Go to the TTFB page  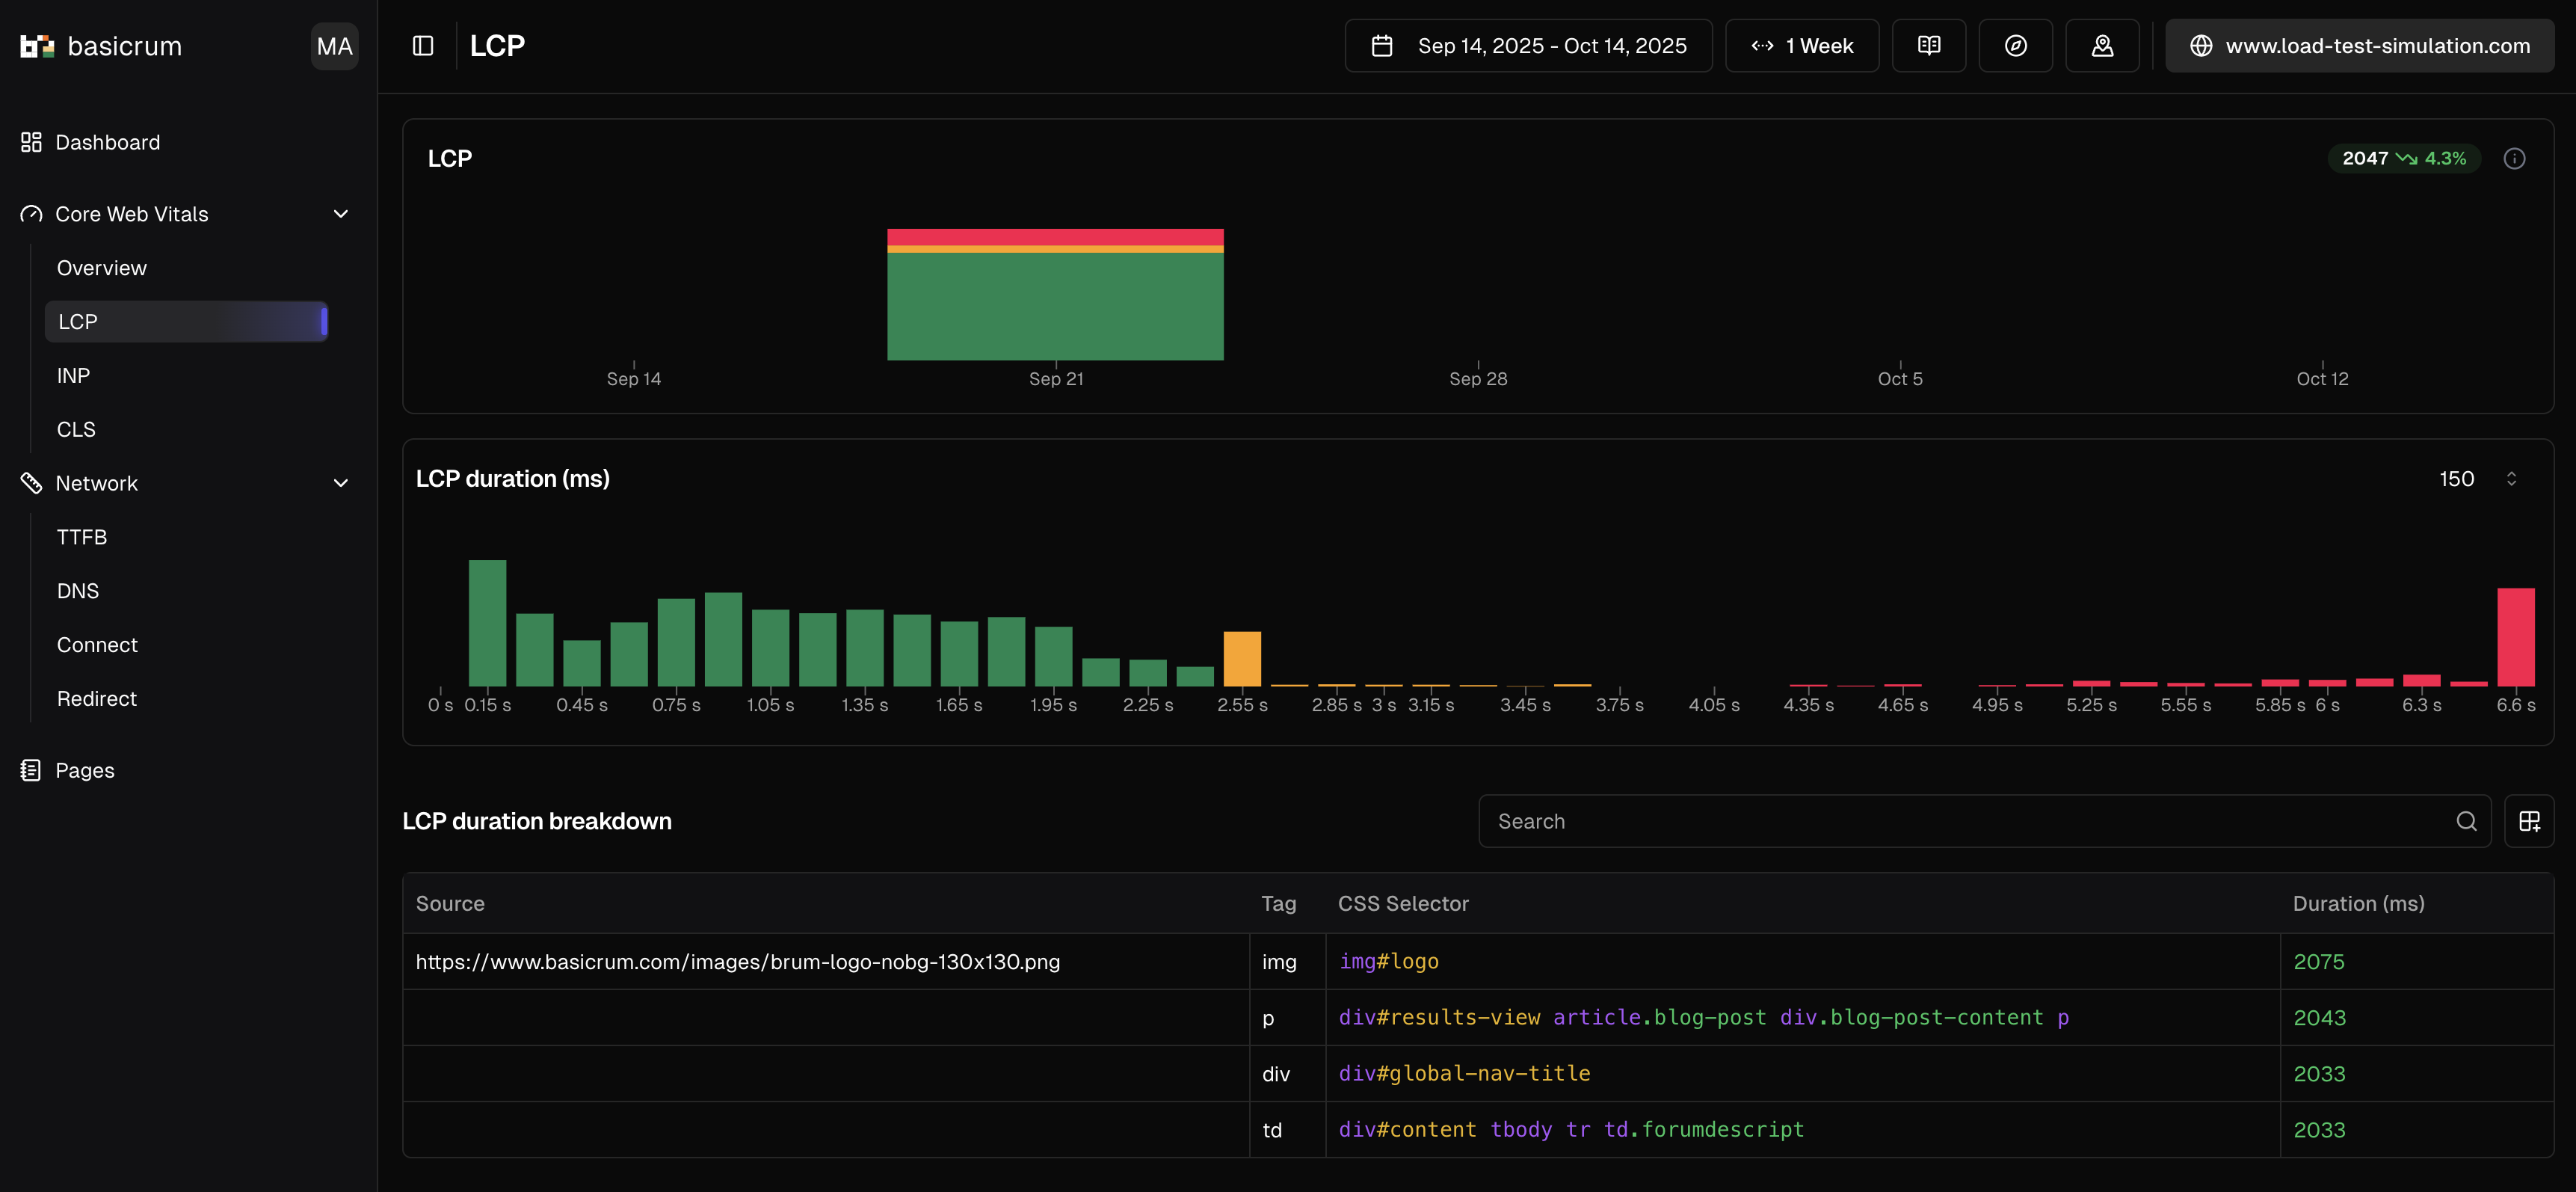pos(82,537)
